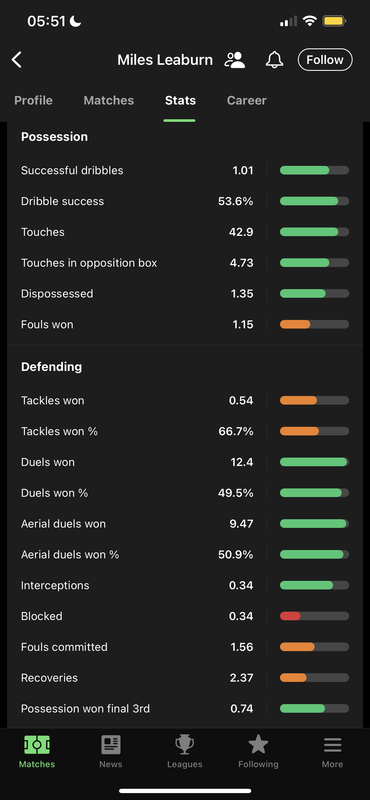Tap the notification bell icon
Screen dimensions: 370x800
pos(275,60)
